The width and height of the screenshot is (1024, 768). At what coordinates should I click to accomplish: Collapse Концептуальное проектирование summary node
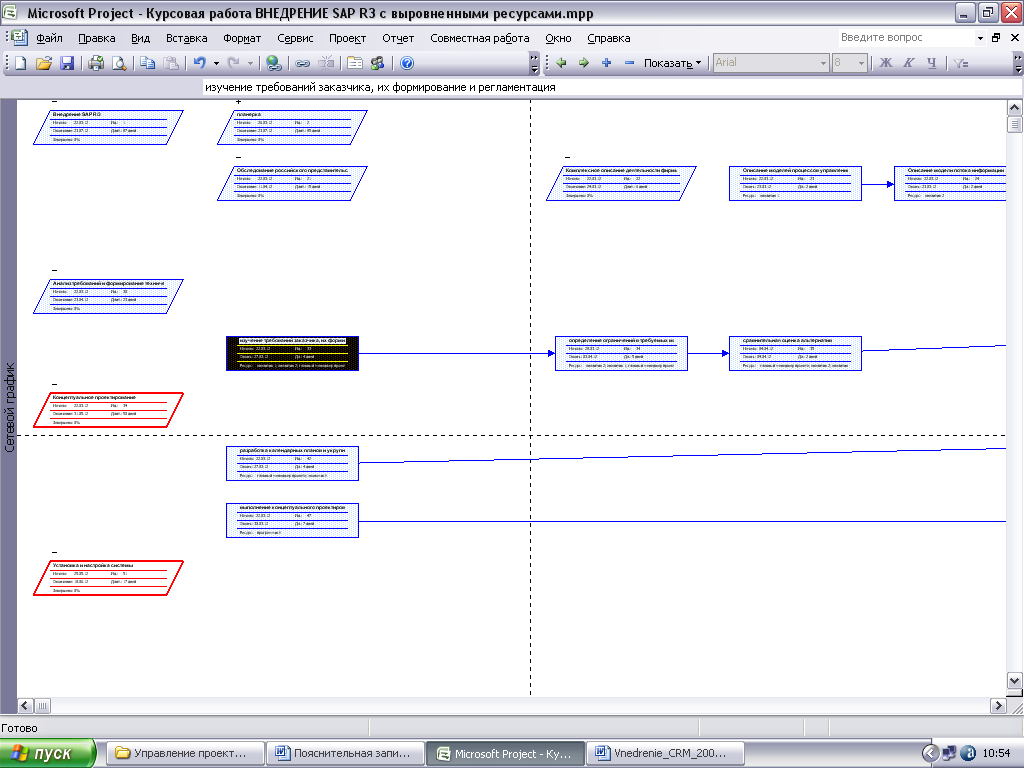(55, 384)
